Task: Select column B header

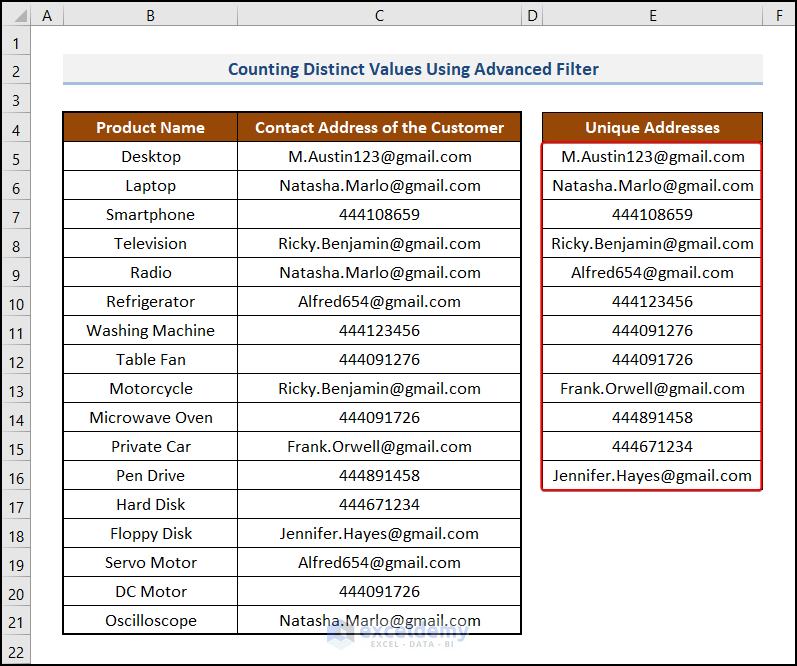Action: [x=150, y=15]
